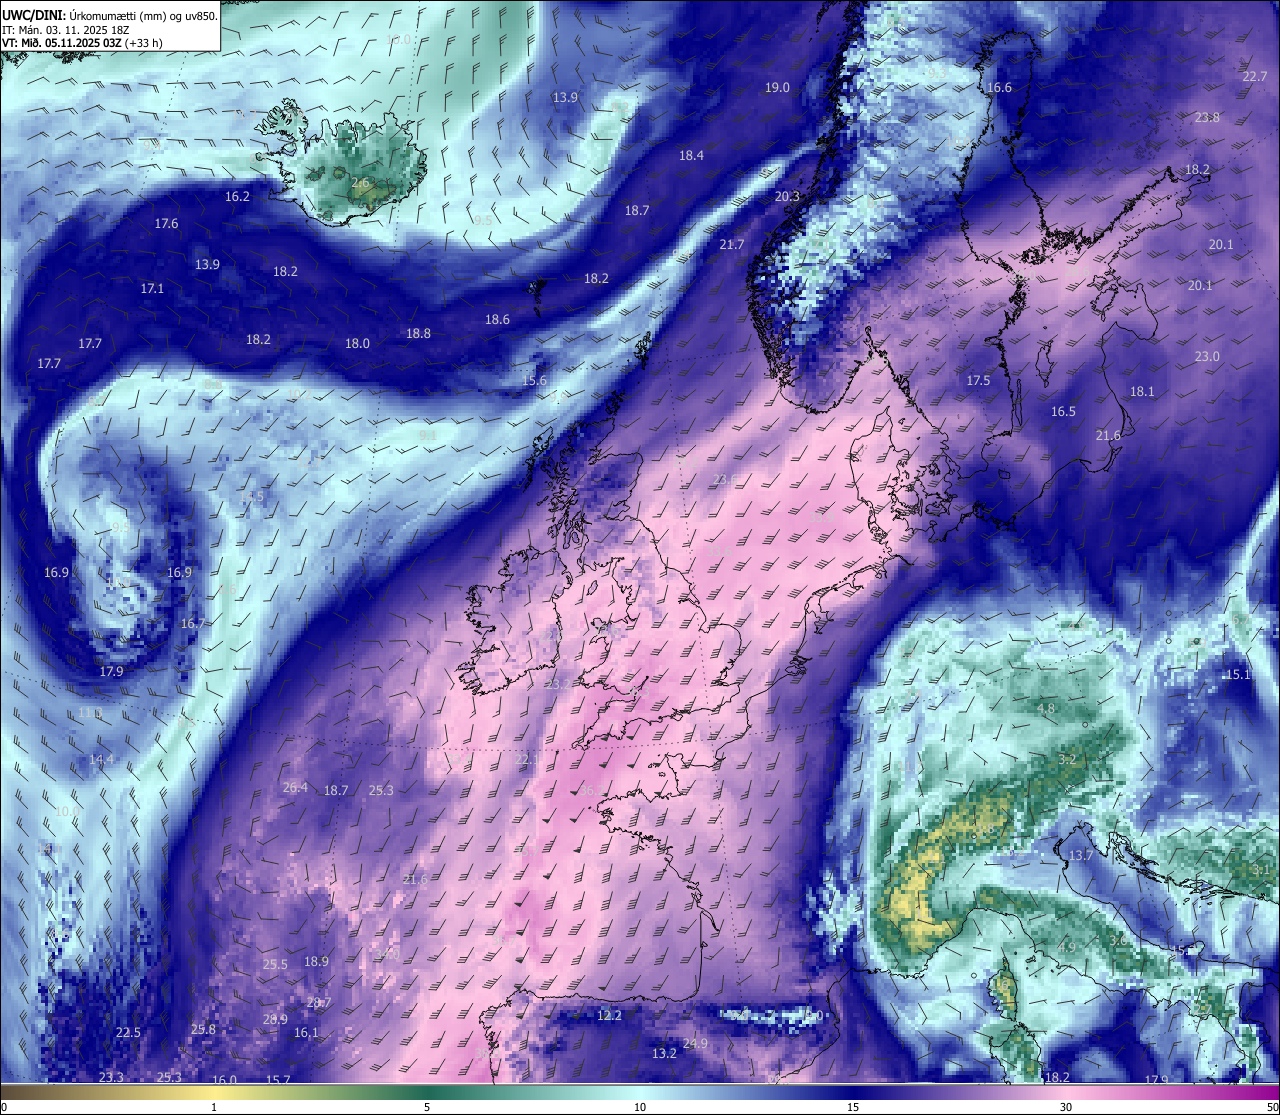Click the 15 label on color scale
1280x1115 pixels.
[x=853, y=1107]
